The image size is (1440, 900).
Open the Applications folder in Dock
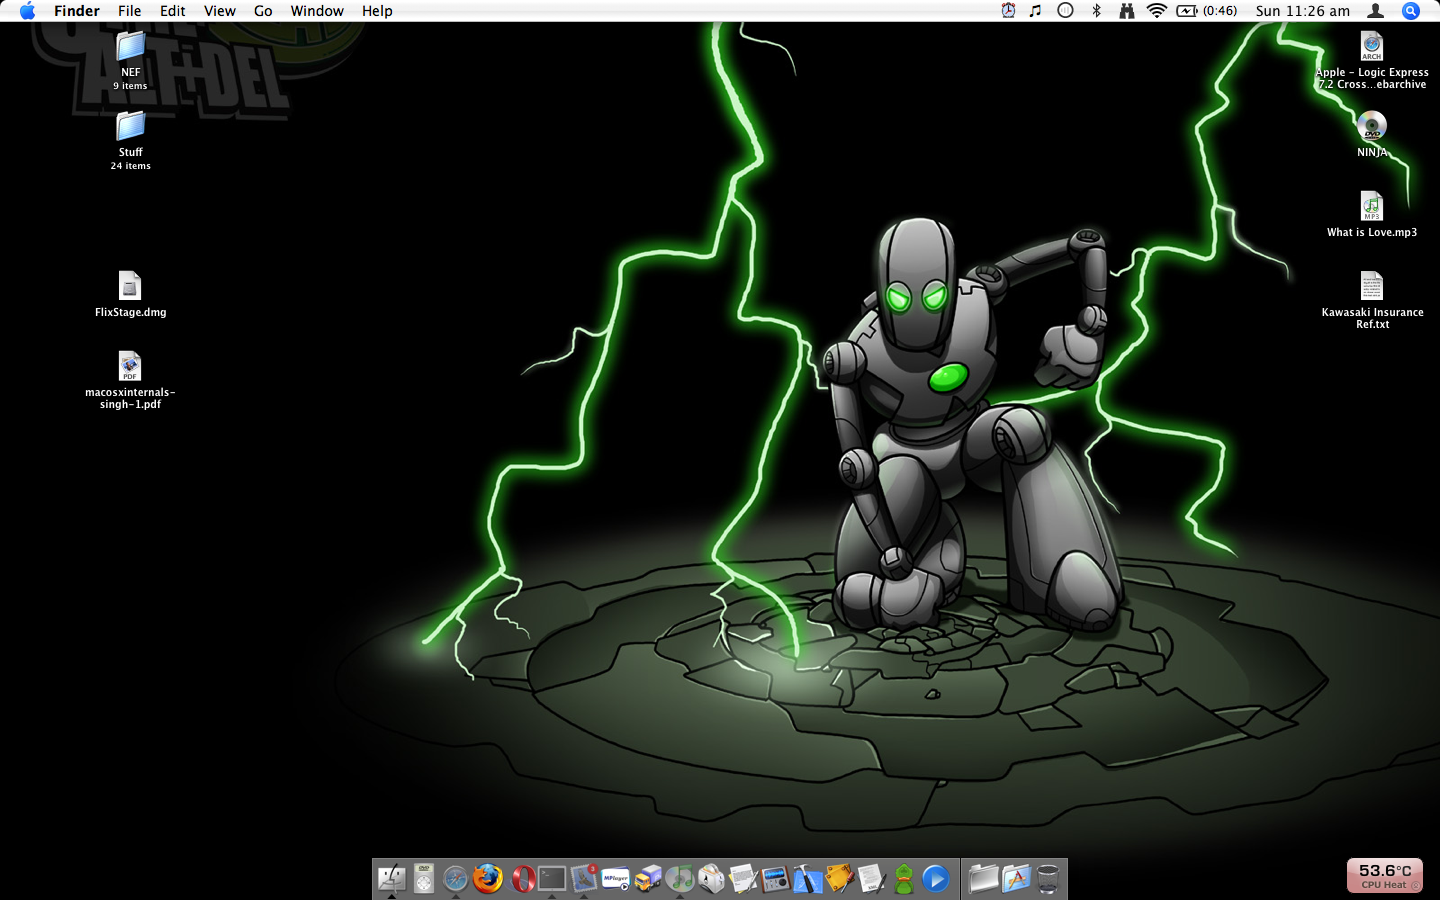1016,879
